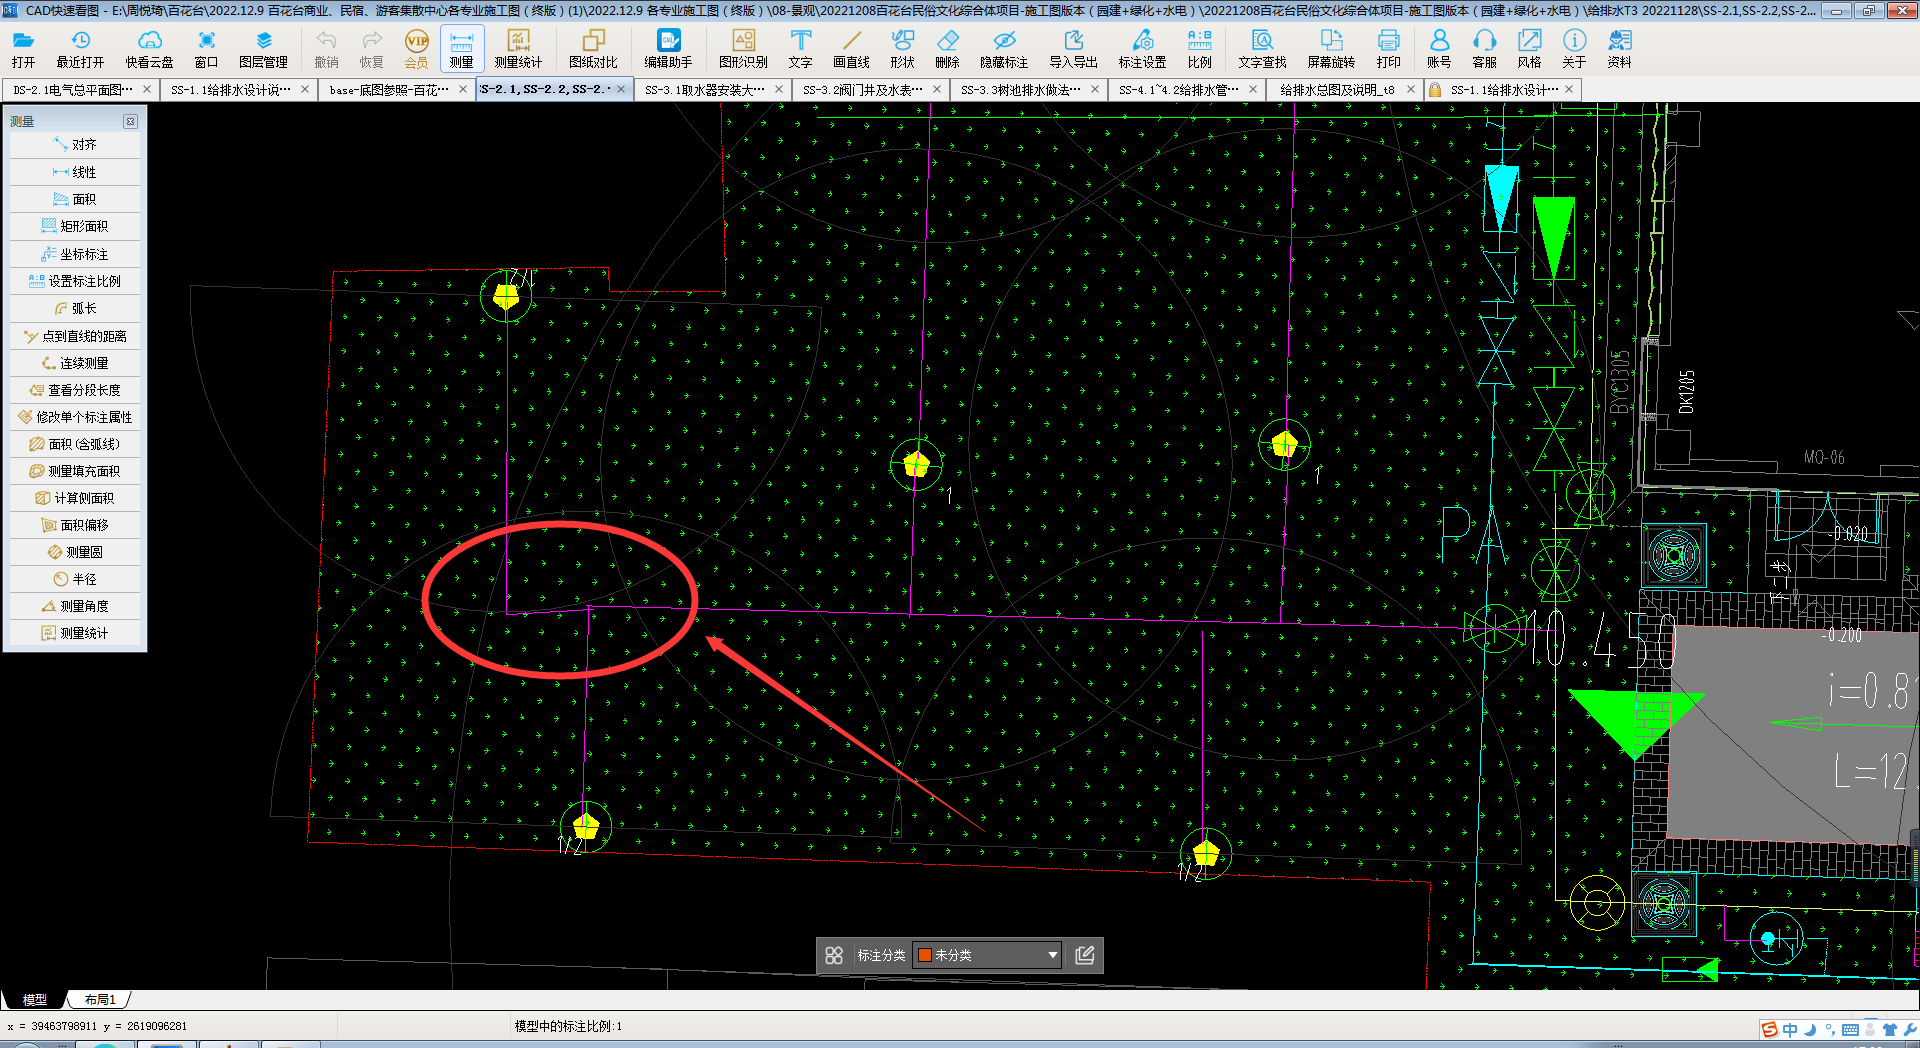Open the 编辑助手 edit assistant

[668, 49]
